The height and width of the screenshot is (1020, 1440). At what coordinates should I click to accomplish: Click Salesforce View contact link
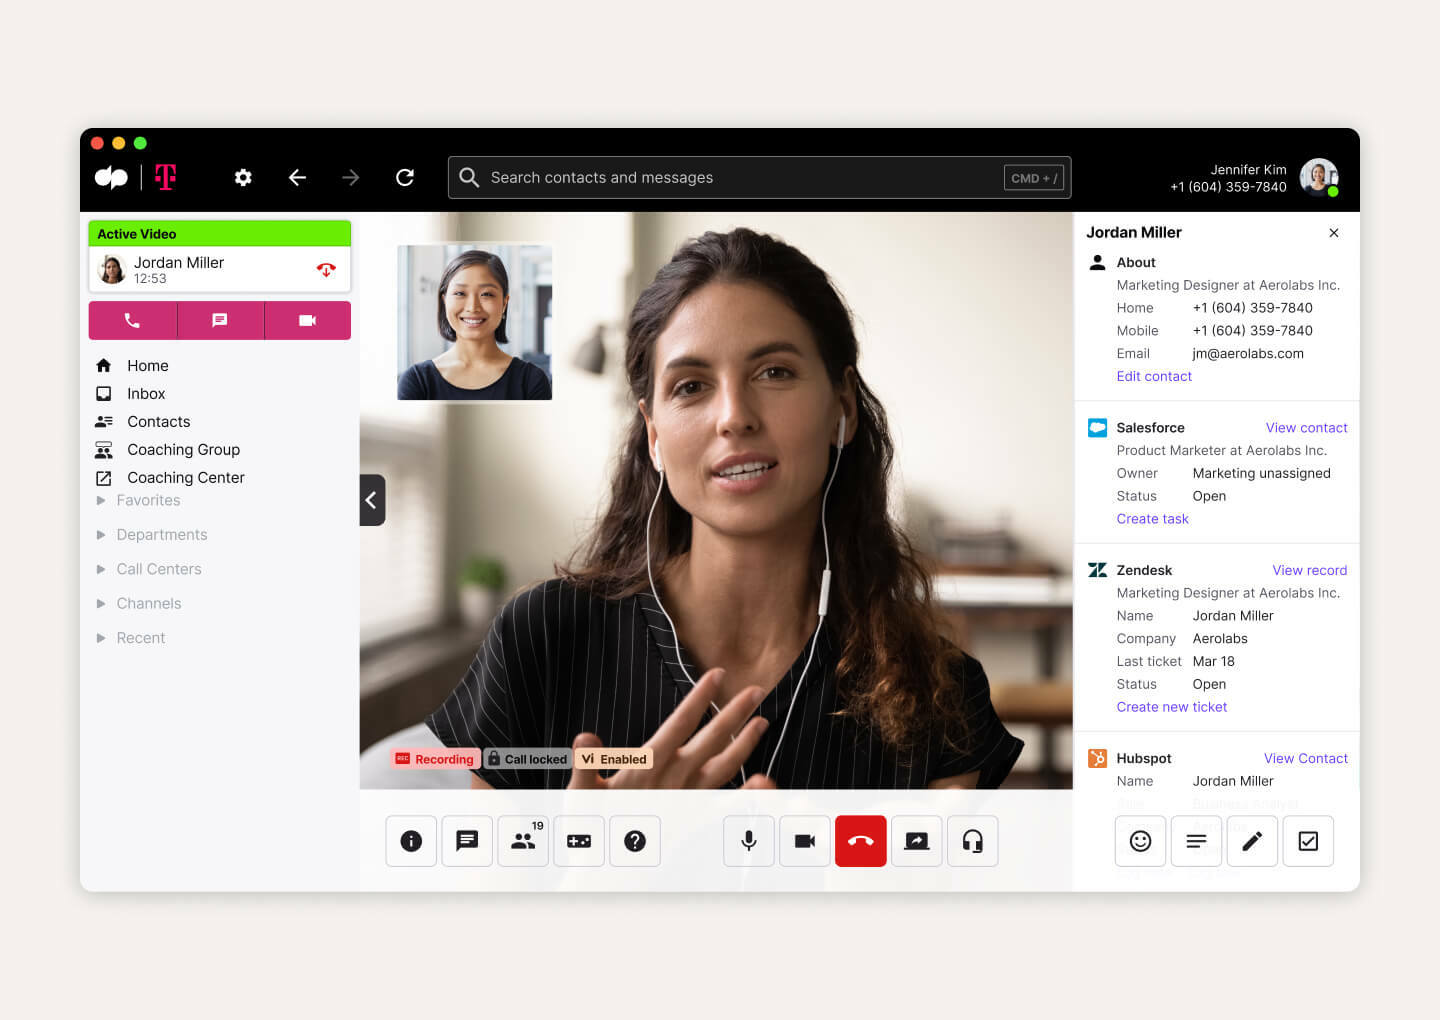[1306, 428]
